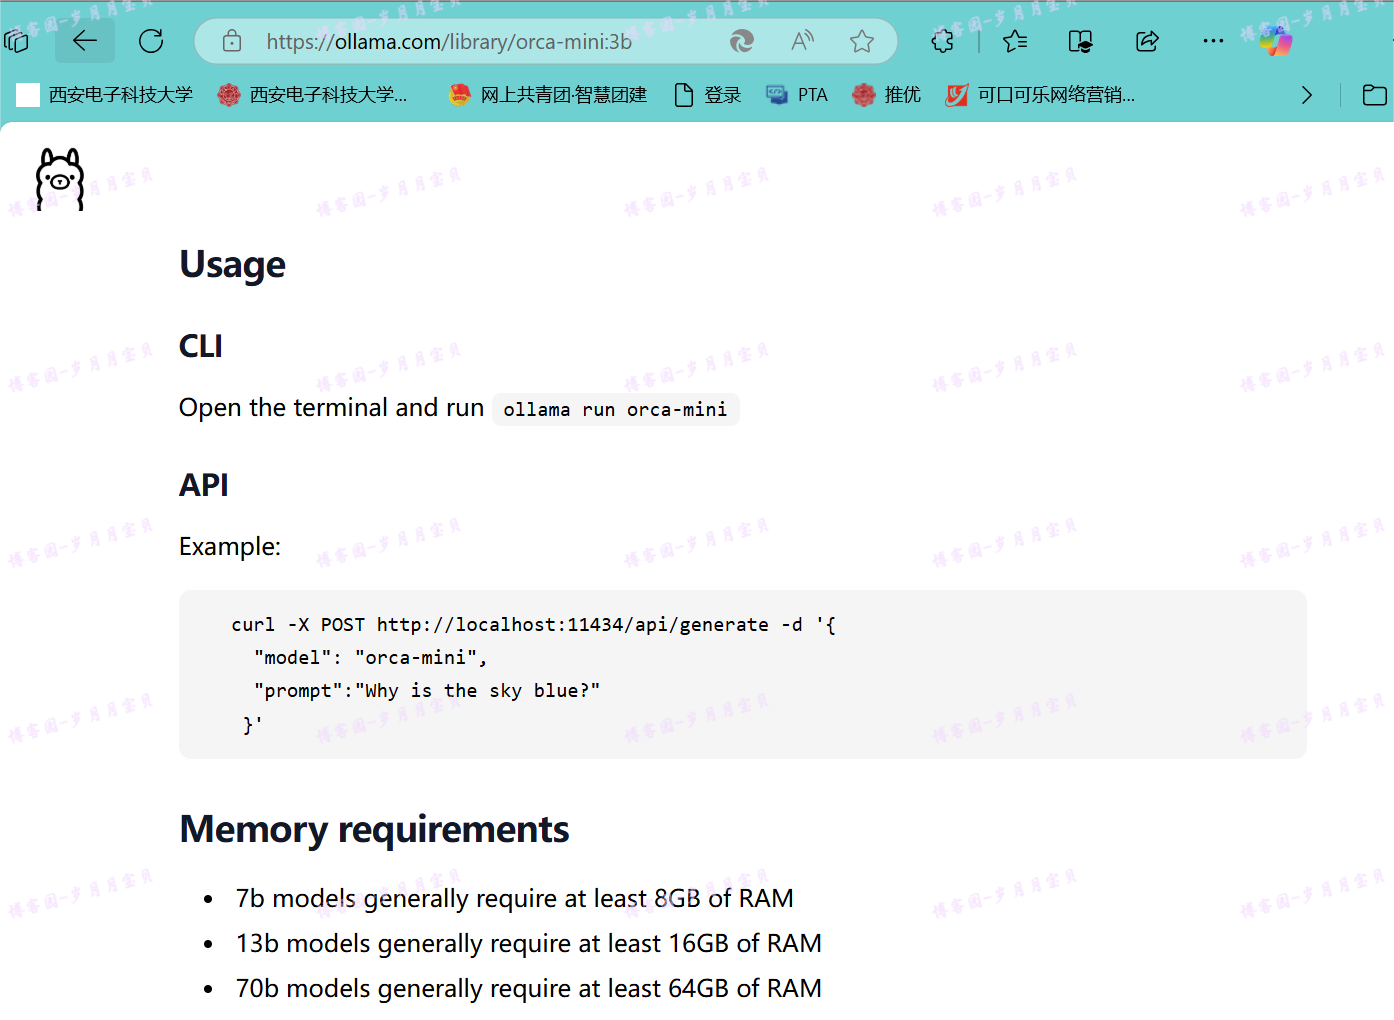Screen dimensions: 1394x1020
Task: Open the Collections panel icon
Action: [x=1081, y=41]
